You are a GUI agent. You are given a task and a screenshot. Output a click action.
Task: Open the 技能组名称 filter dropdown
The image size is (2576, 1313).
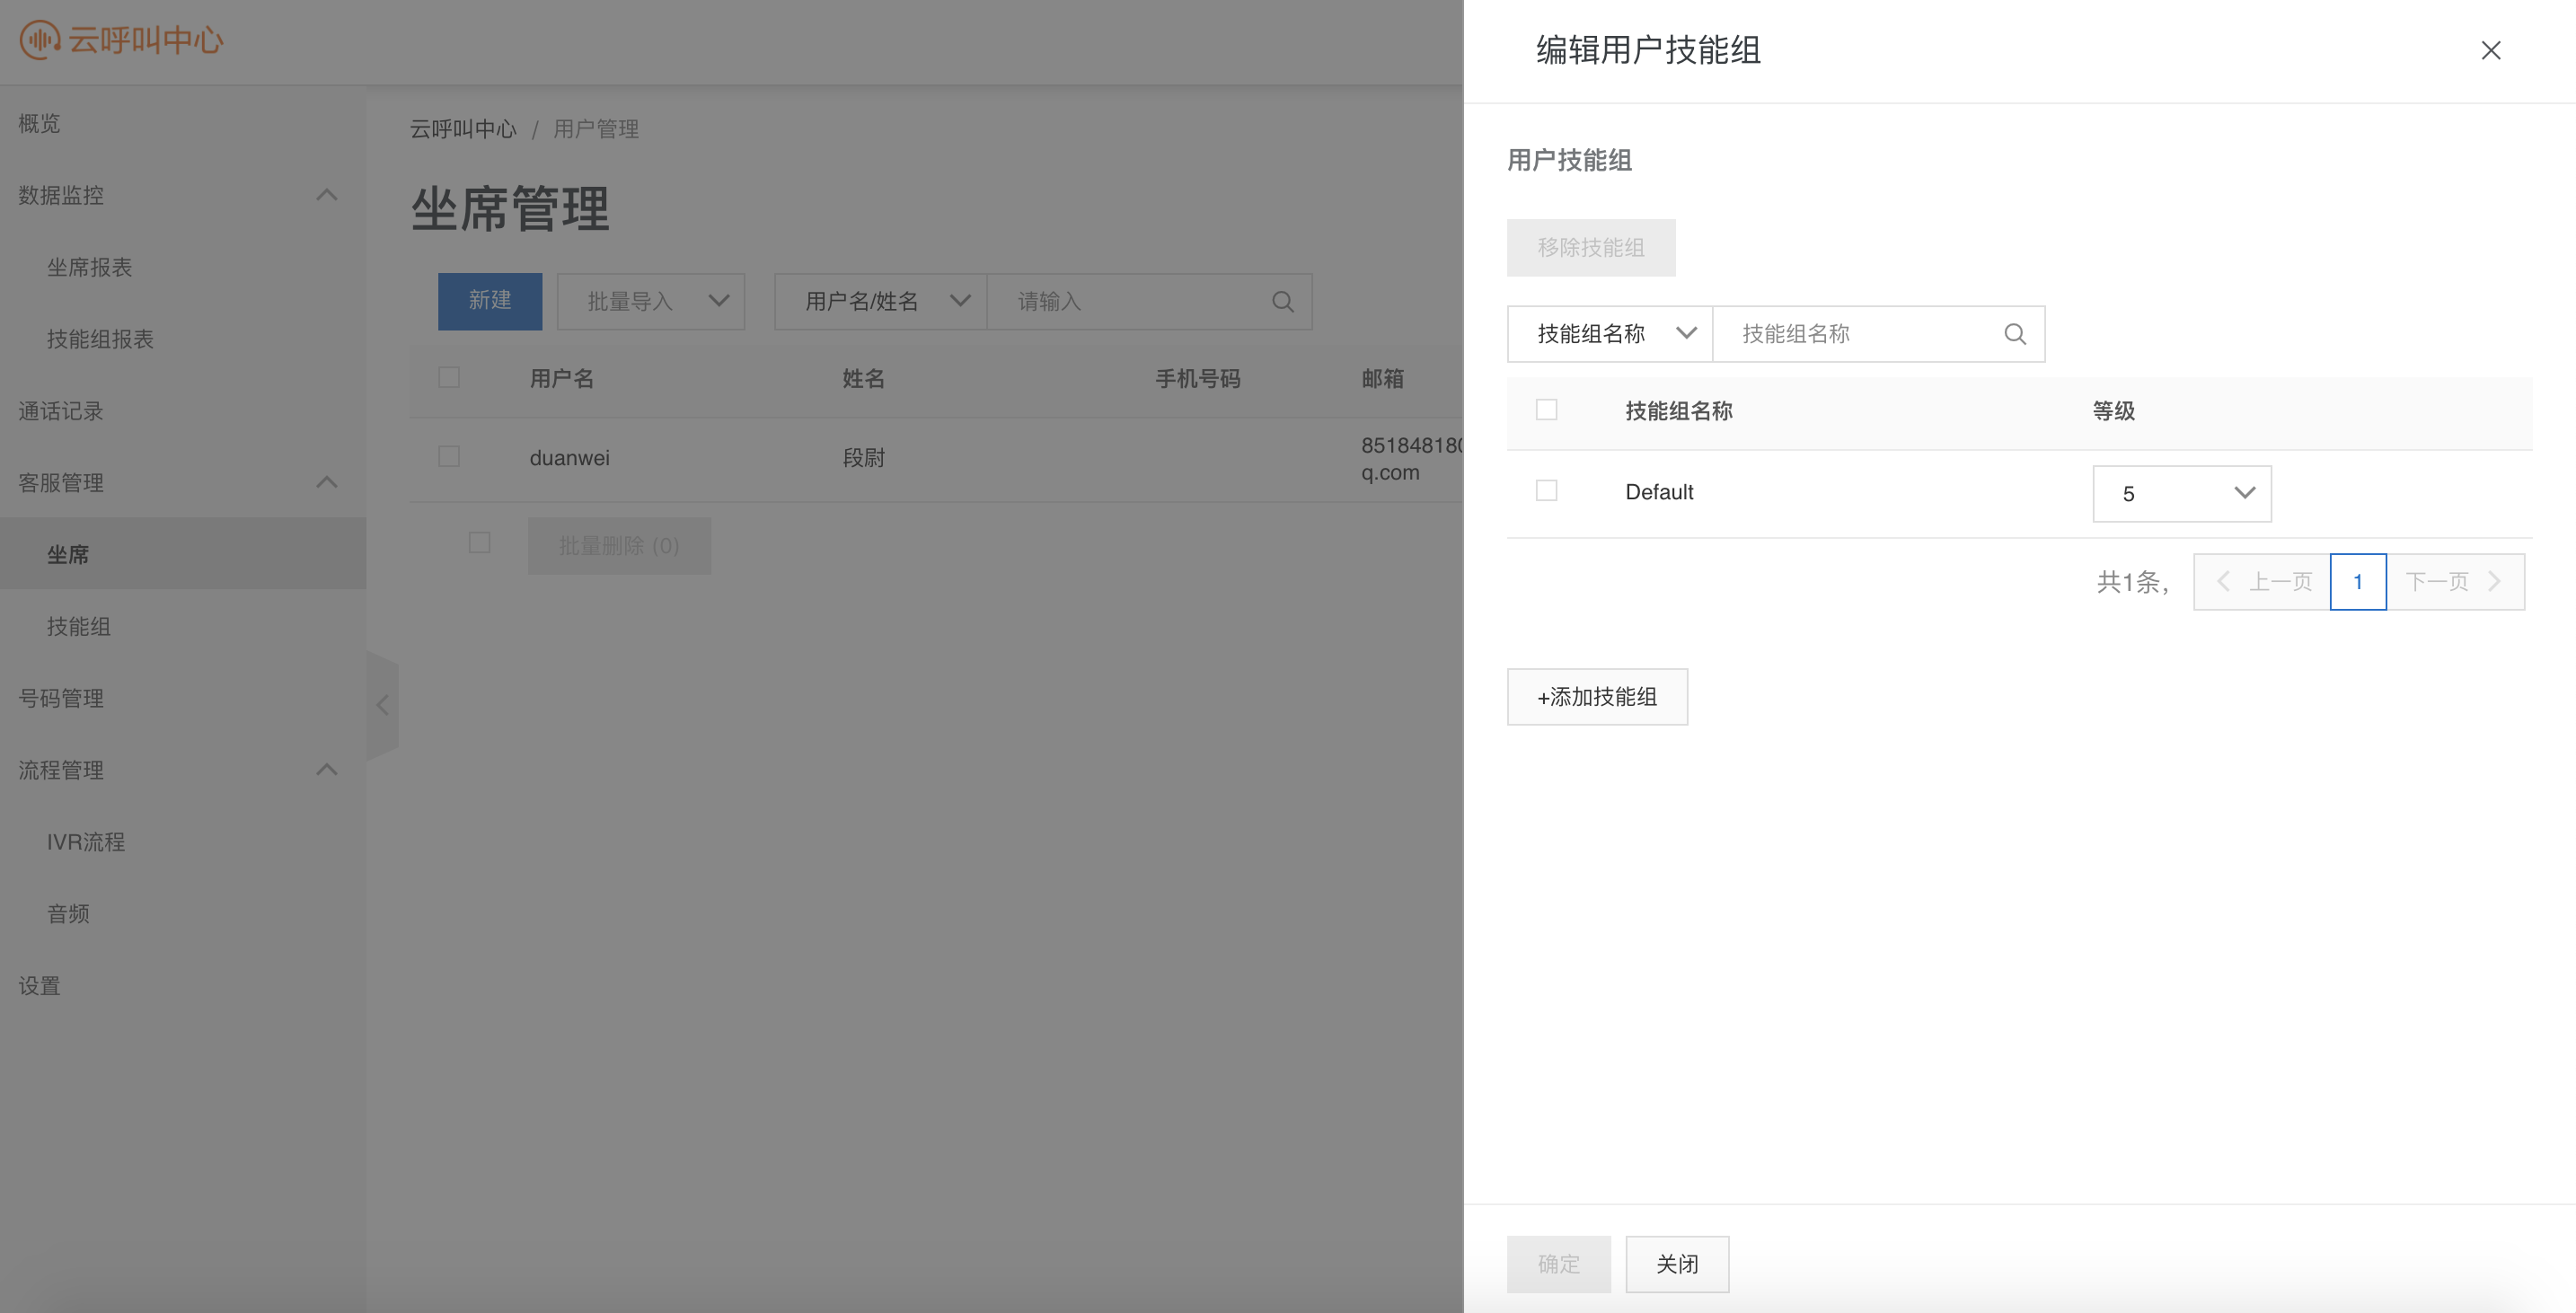(x=1609, y=334)
